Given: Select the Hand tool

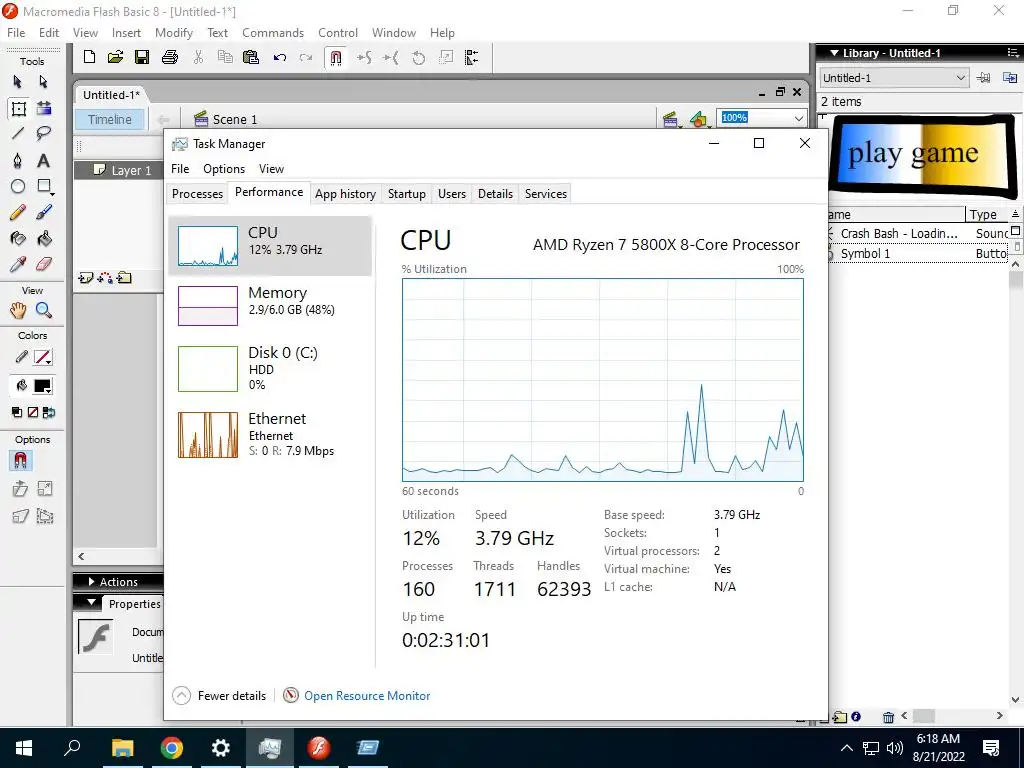Looking at the screenshot, I should point(18,310).
